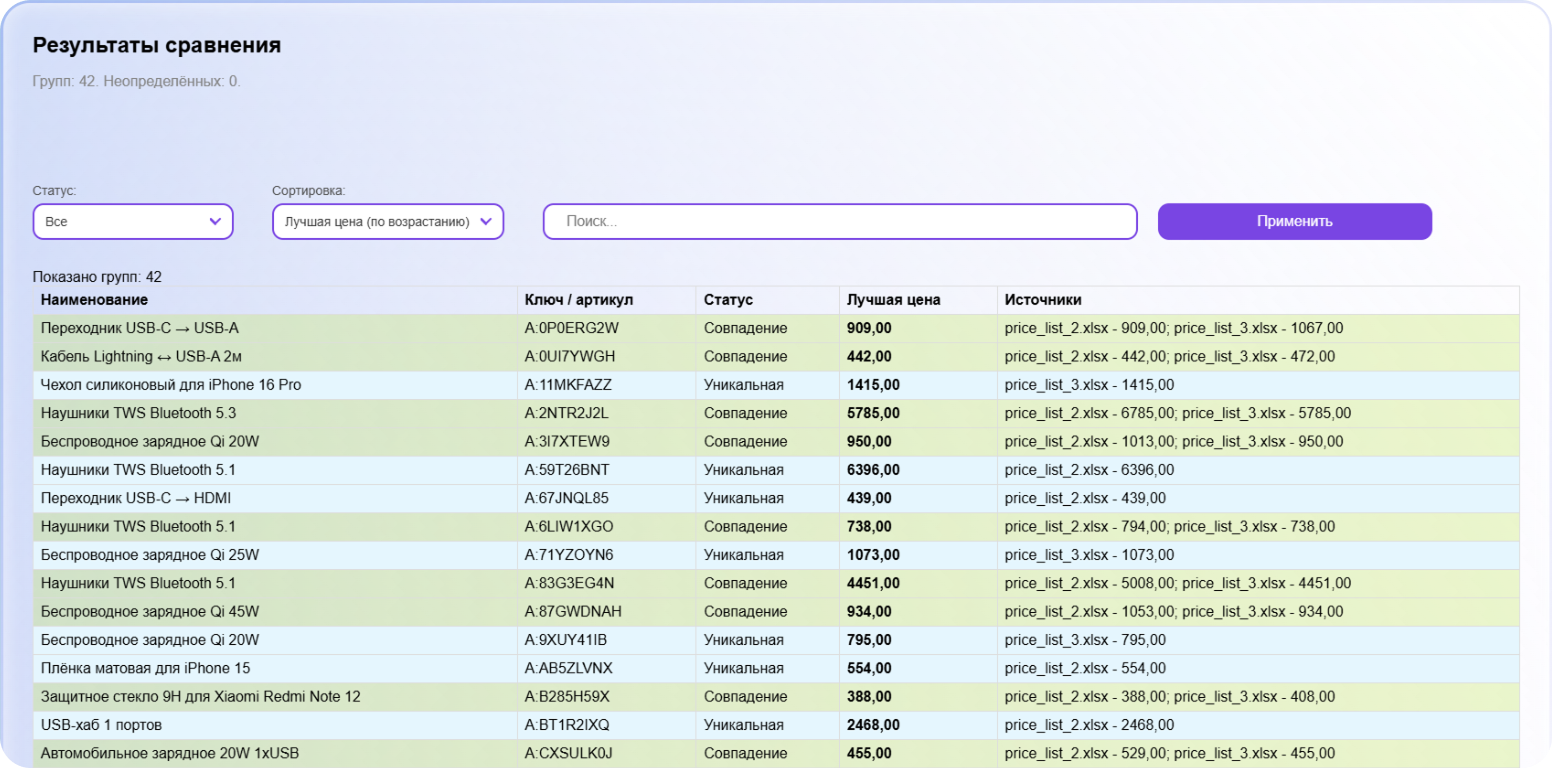Select Защитное стекло 9H для Xiaomi Redmi Note 12

click(200, 697)
